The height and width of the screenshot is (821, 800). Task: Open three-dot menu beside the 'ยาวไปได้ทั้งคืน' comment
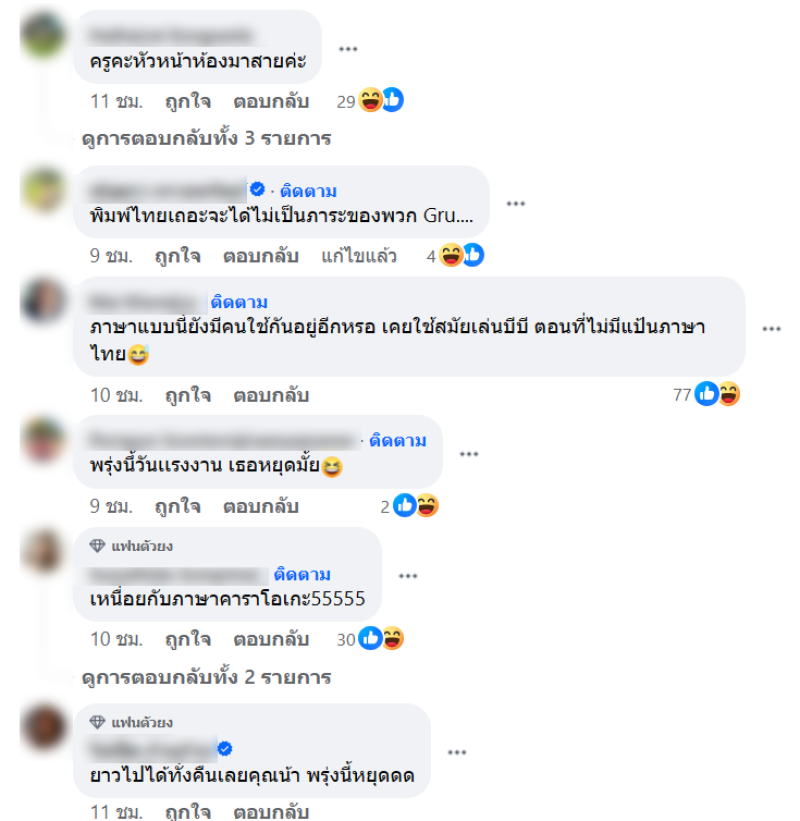tap(457, 752)
